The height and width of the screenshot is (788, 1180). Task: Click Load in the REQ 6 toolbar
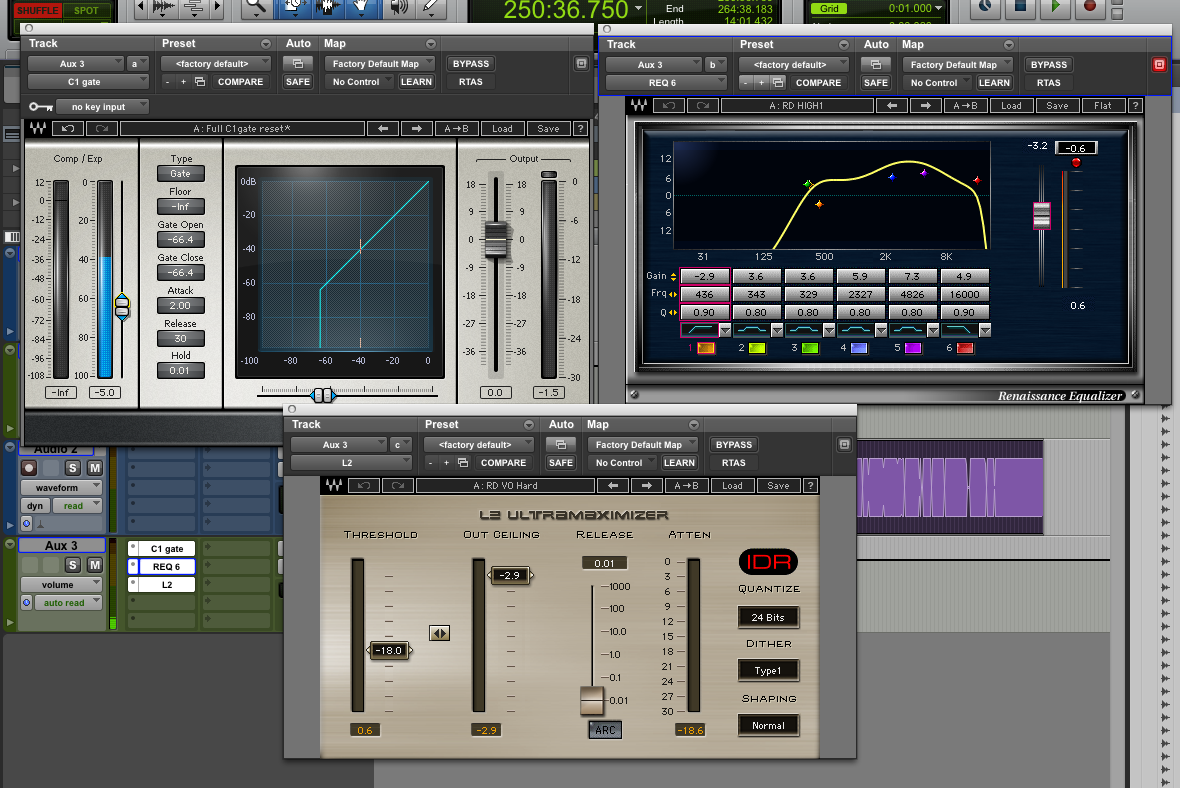pyautogui.click(x=1011, y=105)
